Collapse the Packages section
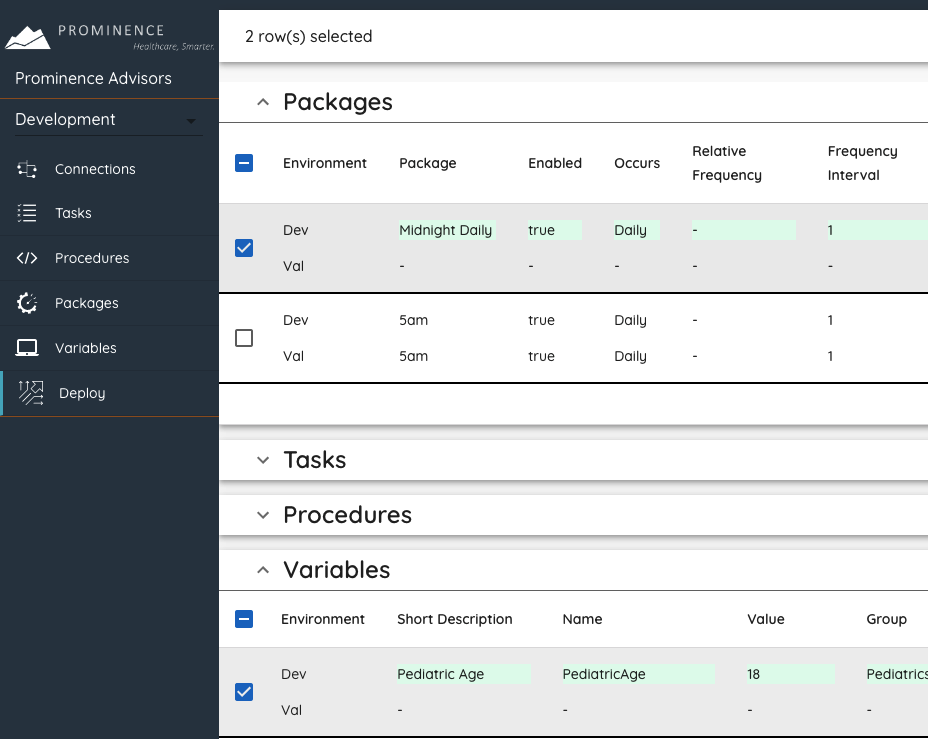Image resolution: width=928 pixels, height=739 pixels. pyautogui.click(x=263, y=102)
